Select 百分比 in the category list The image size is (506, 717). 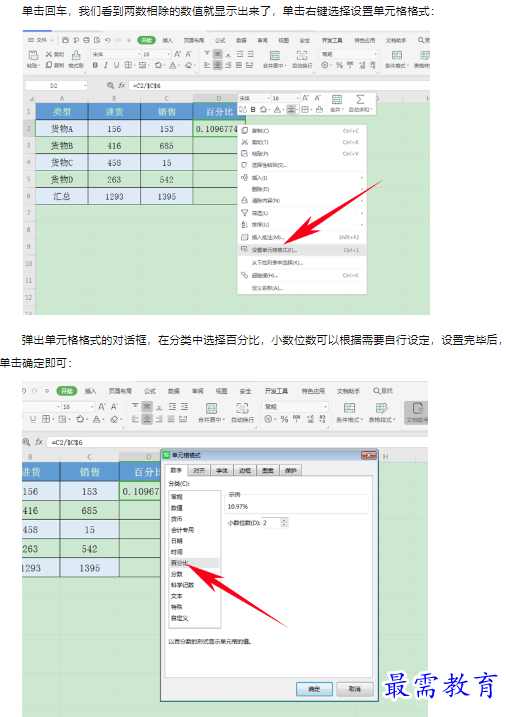194,563
